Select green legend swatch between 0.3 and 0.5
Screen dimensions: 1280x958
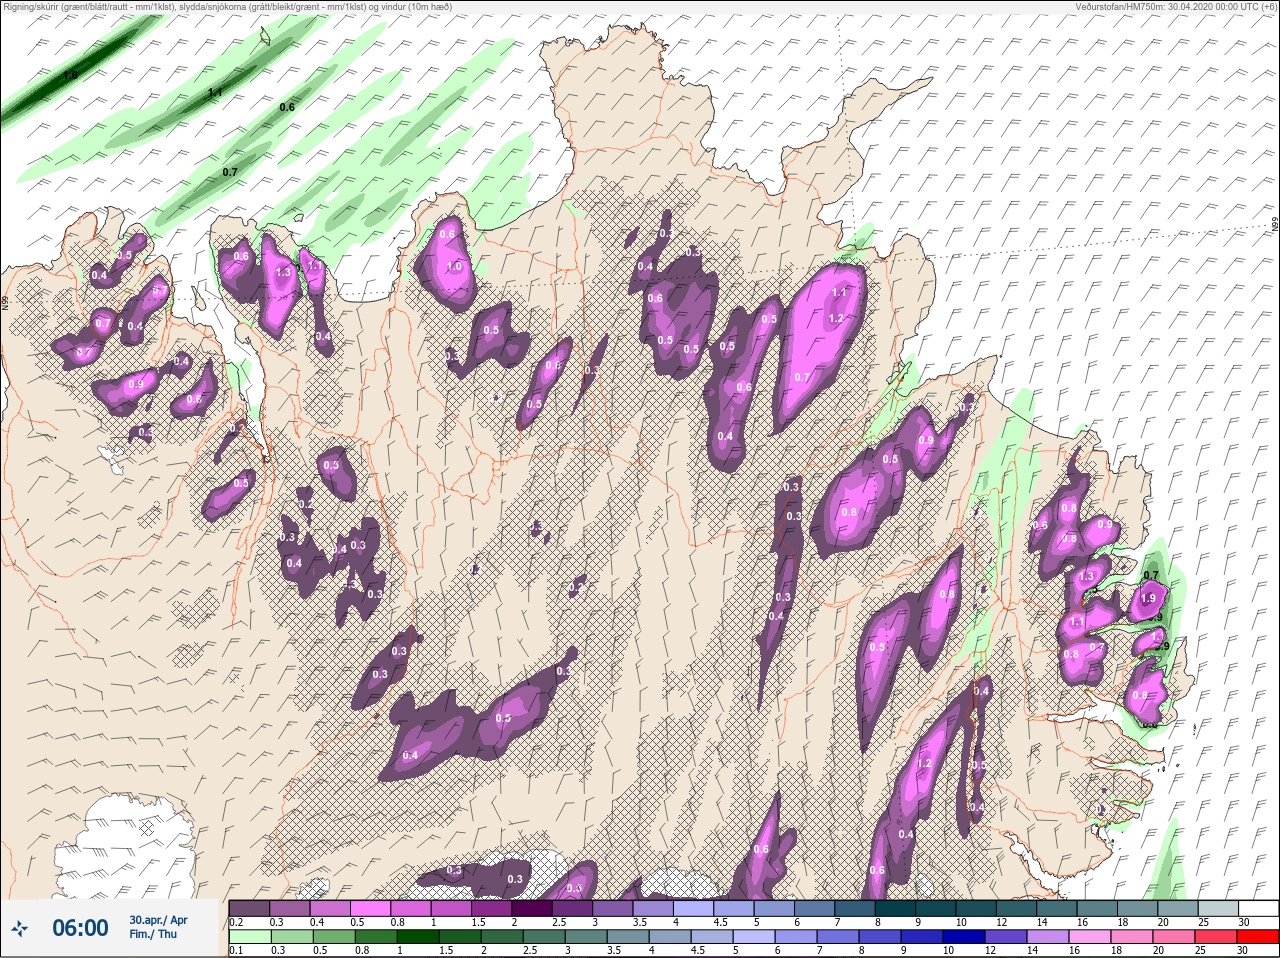tap(290, 937)
